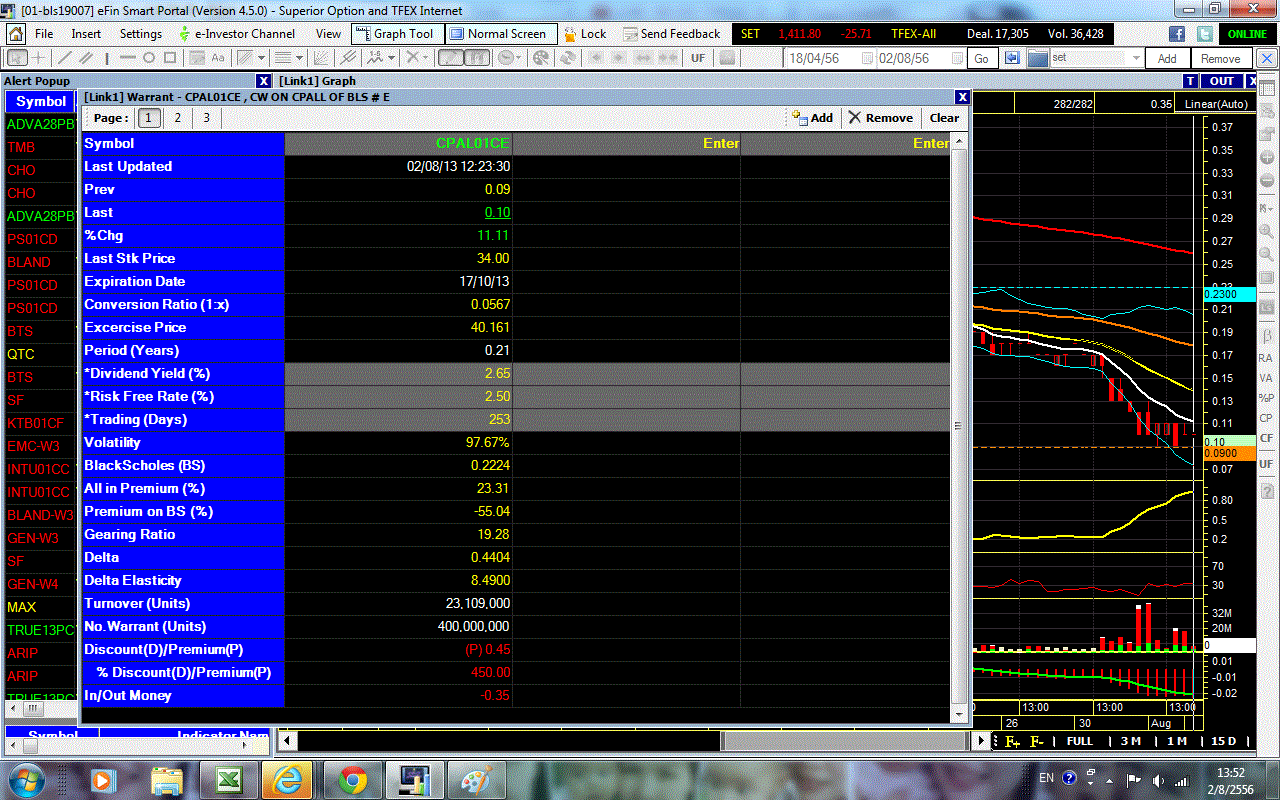Open the Insert menu

pyautogui.click(x=86, y=34)
